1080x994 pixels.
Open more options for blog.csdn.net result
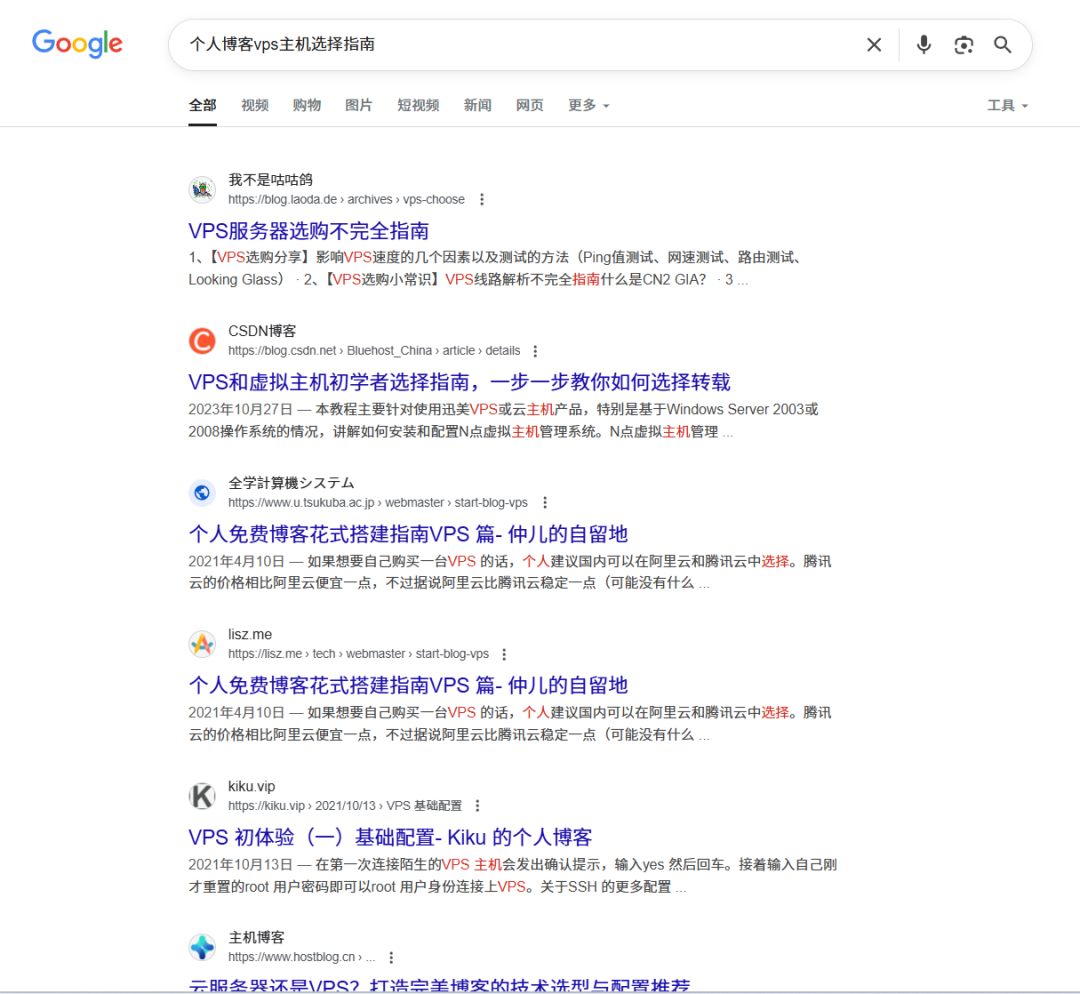(x=535, y=351)
